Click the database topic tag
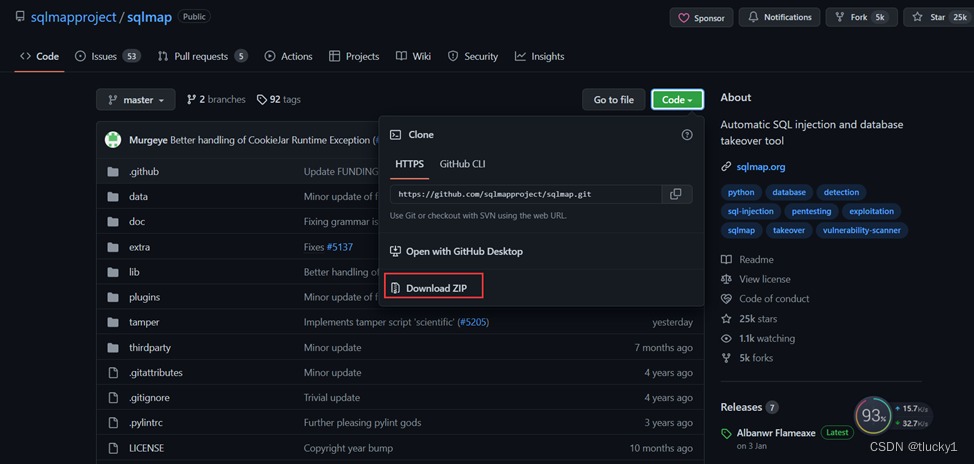This screenshot has width=974, height=464. tap(789, 193)
